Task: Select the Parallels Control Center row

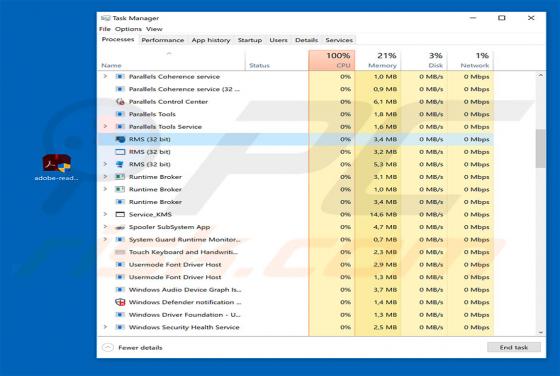Action: pyautogui.click(x=296, y=102)
